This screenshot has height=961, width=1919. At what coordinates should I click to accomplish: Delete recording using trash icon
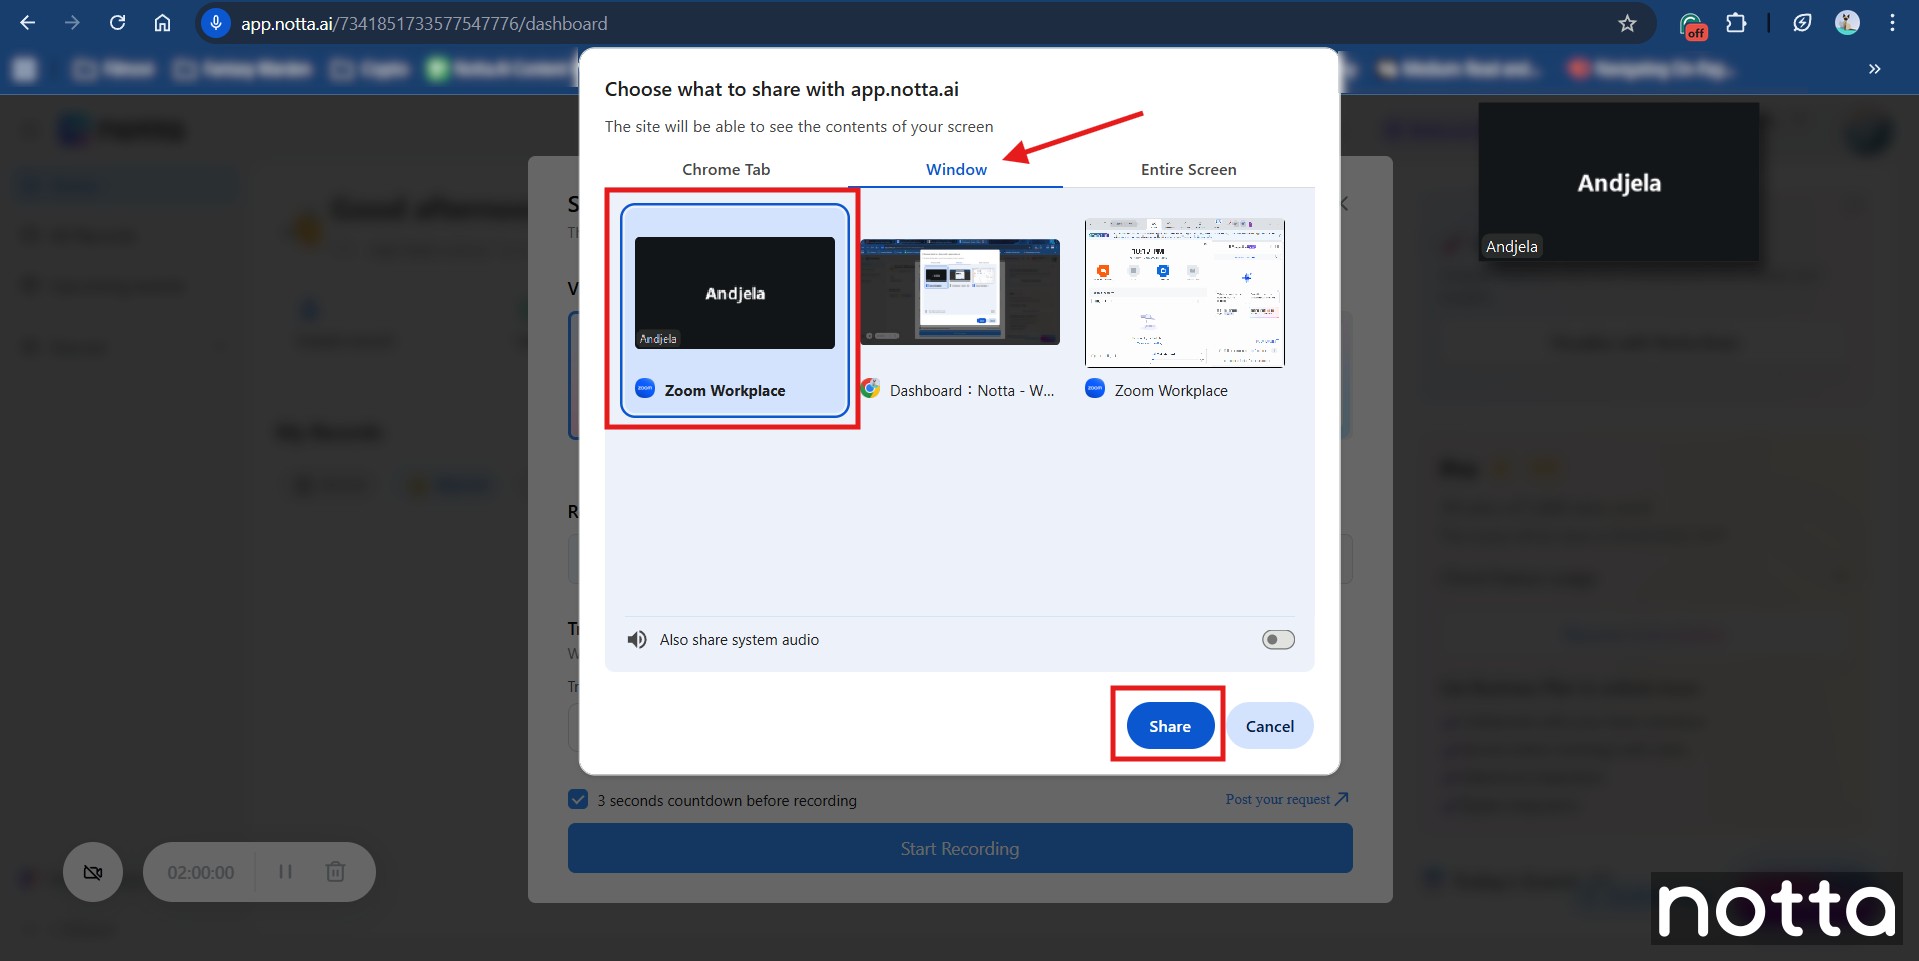(335, 872)
